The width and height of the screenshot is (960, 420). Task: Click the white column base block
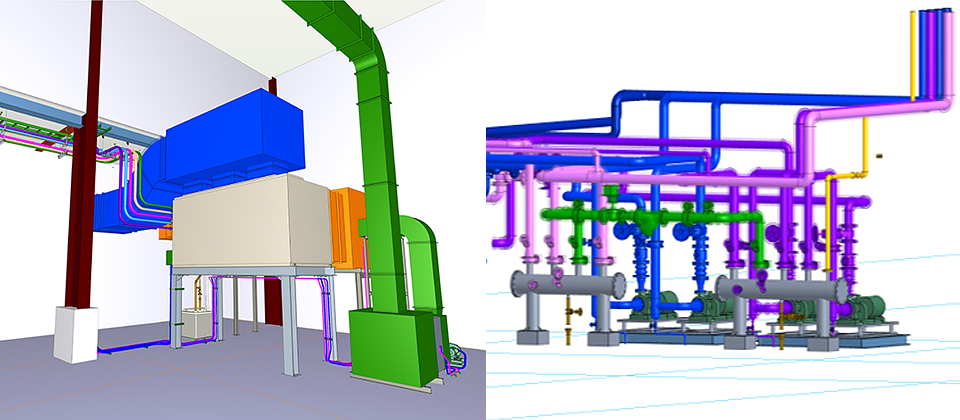(76, 333)
